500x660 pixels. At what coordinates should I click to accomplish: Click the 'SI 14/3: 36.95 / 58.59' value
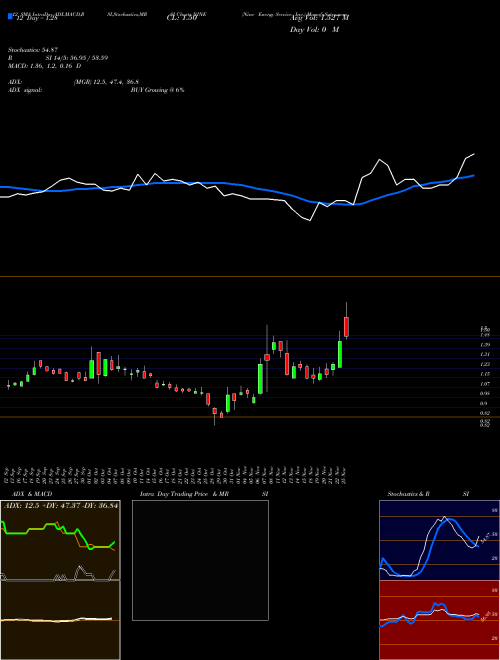77,58
